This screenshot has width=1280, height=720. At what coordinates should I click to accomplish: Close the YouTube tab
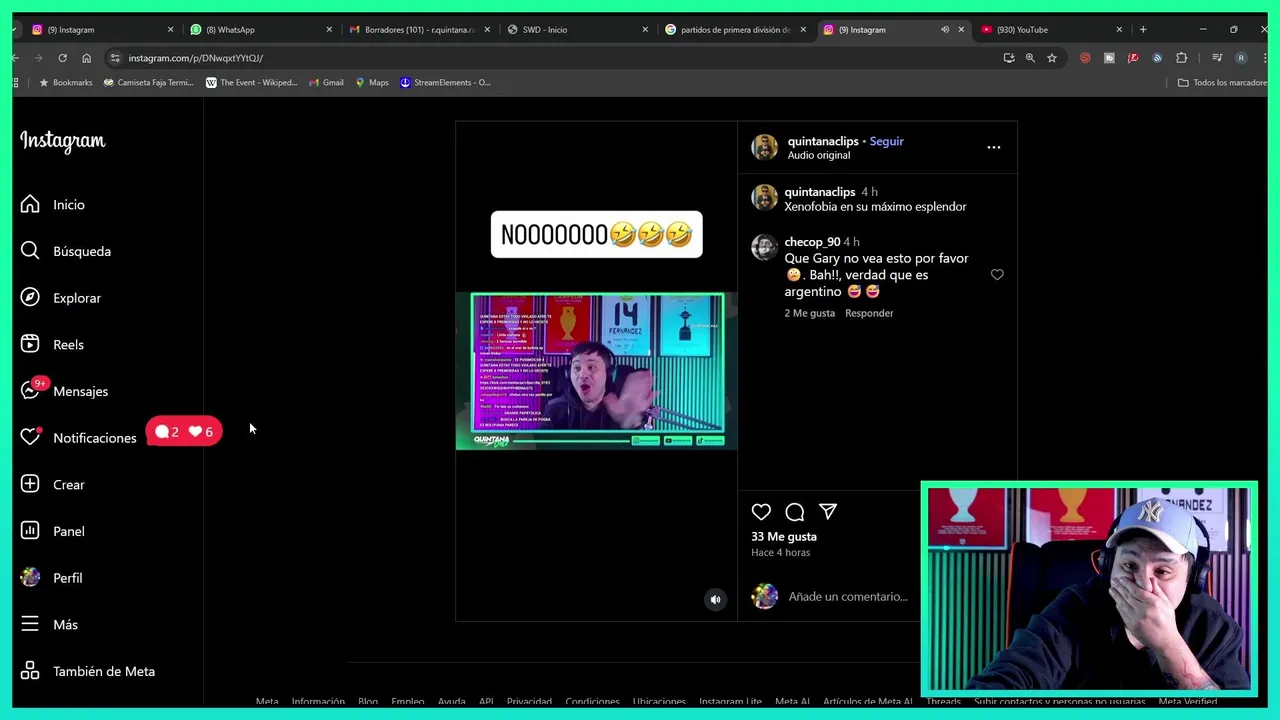[x=1119, y=30]
